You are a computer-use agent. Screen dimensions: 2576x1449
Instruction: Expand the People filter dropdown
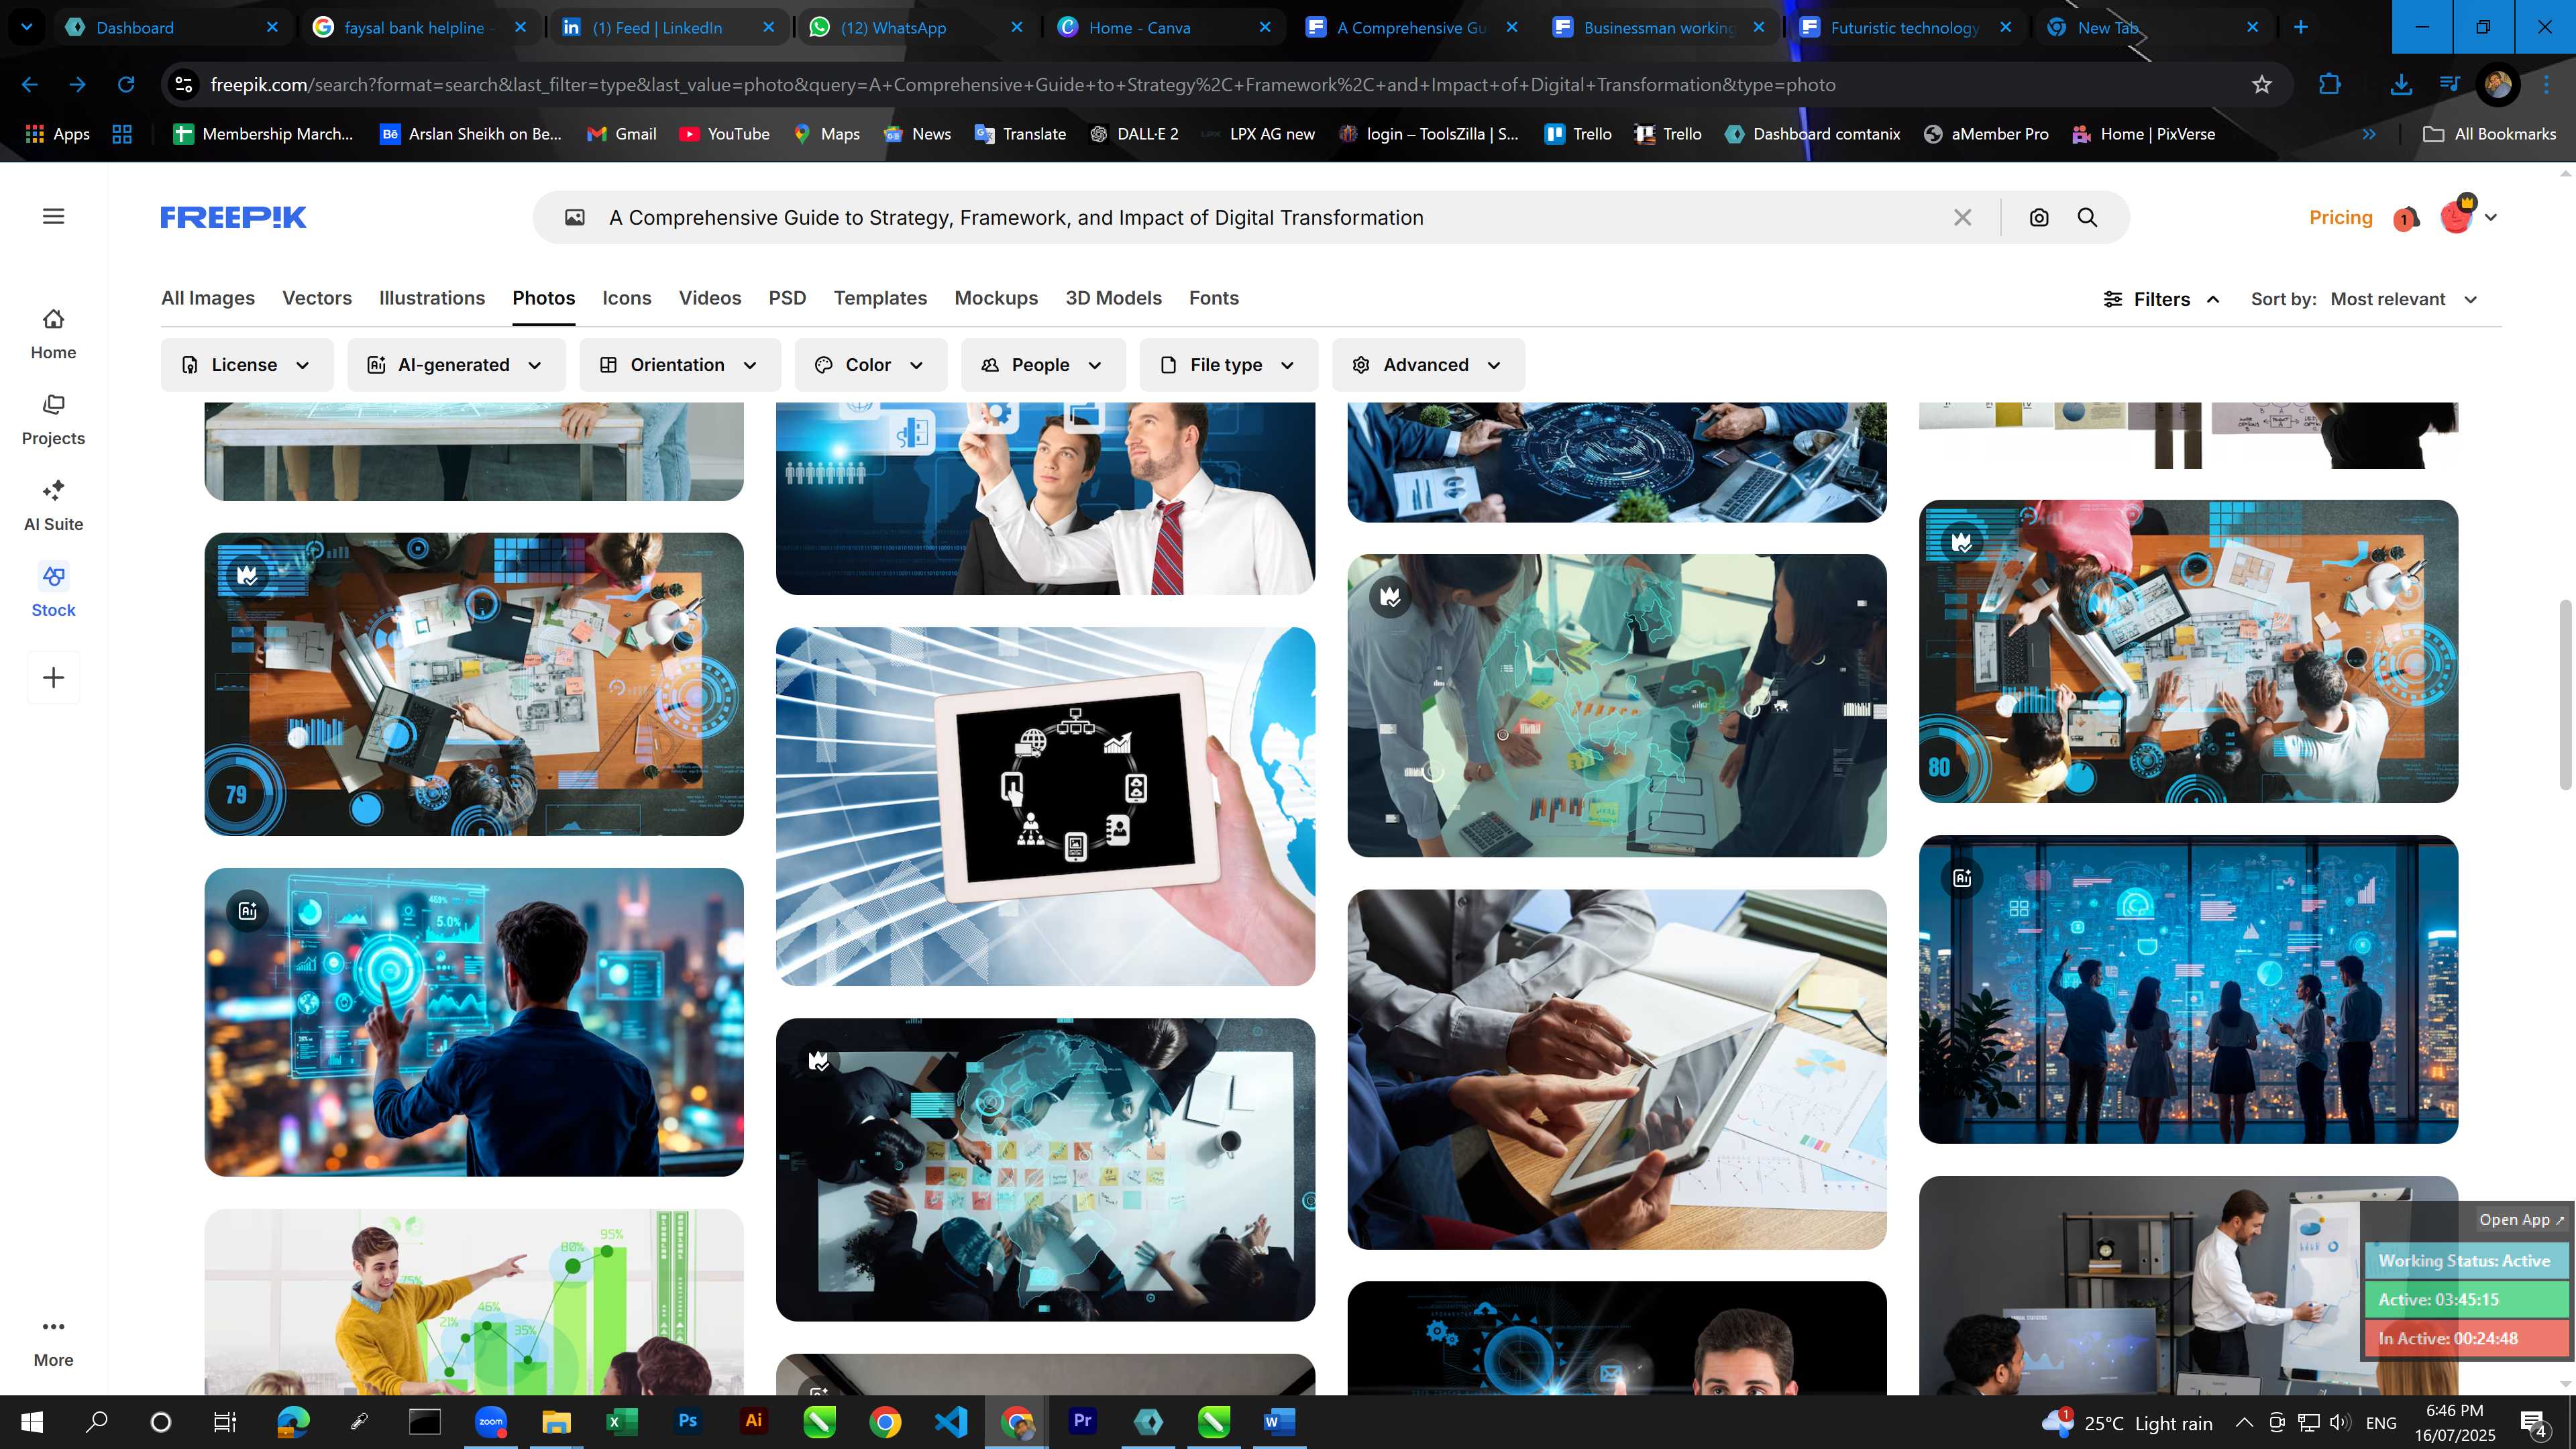tap(1043, 365)
